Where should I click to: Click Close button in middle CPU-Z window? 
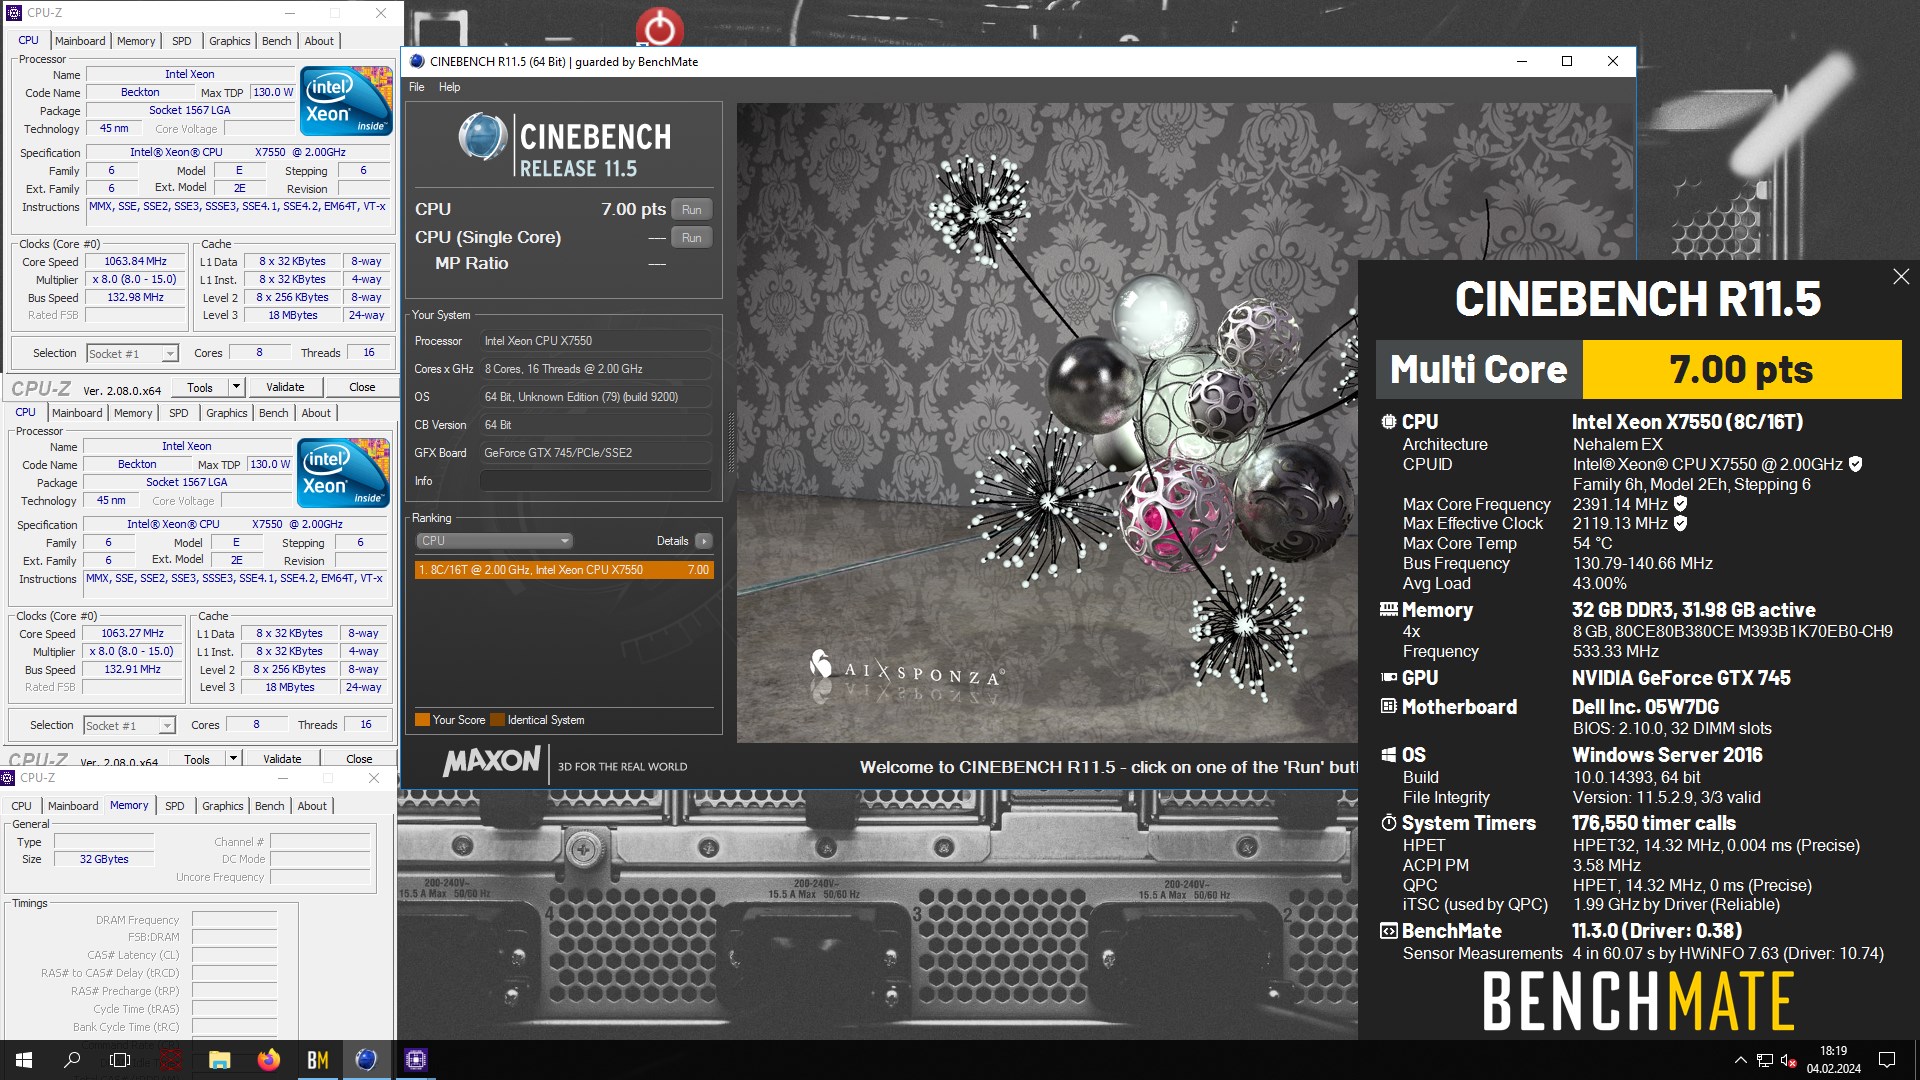[x=359, y=759]
